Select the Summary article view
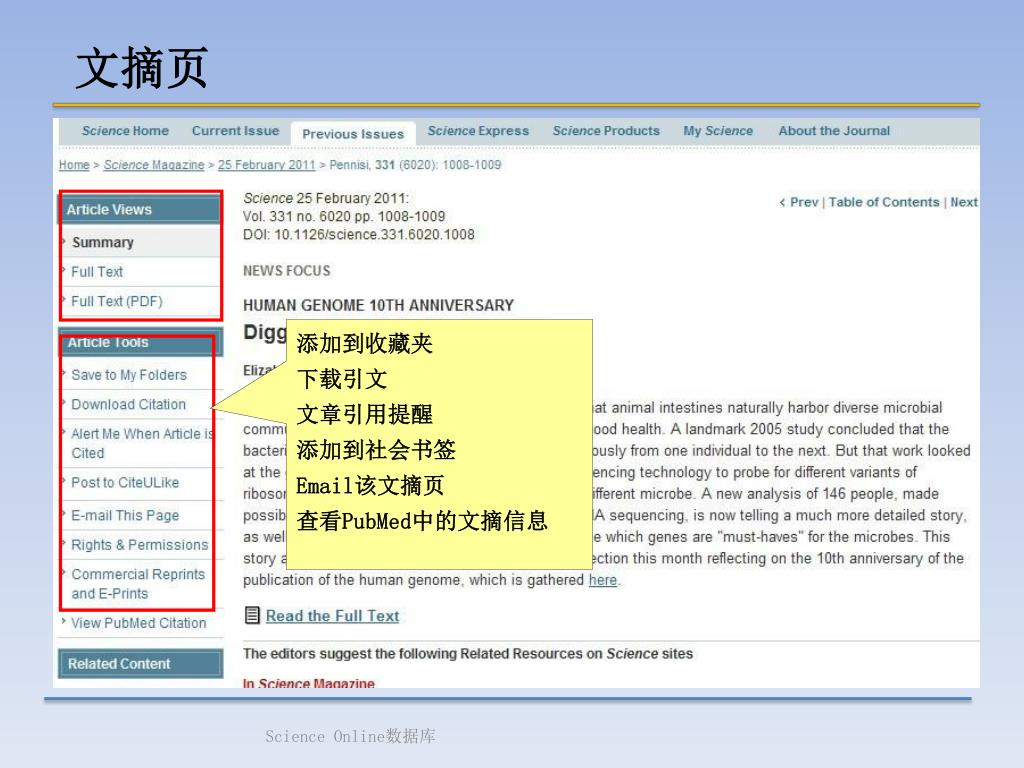 [103, 242]
